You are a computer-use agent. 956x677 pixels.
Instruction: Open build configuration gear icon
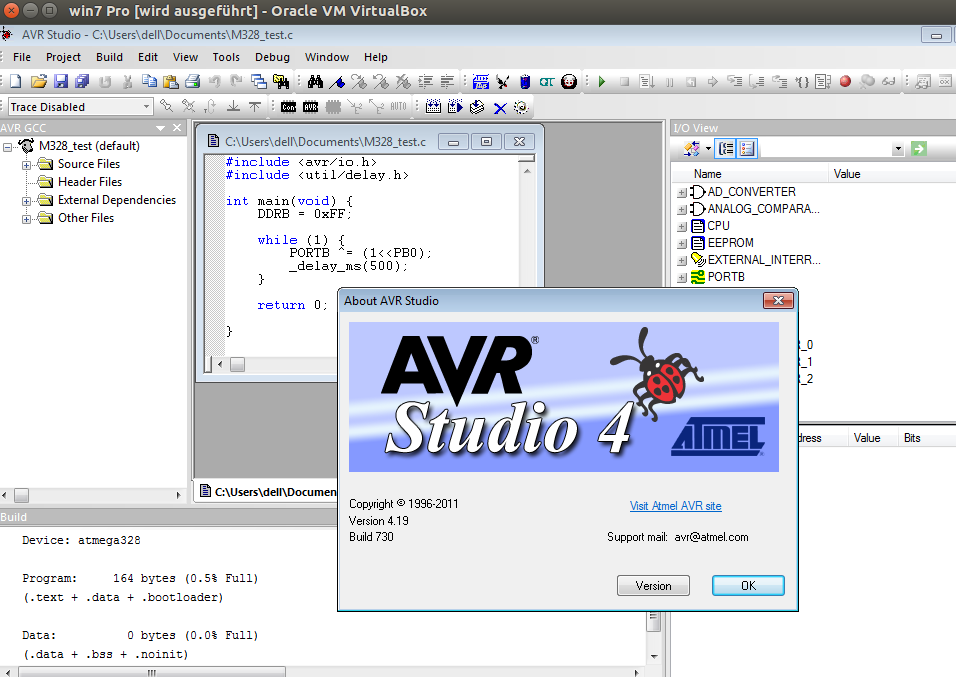click(x=521, y=107)
